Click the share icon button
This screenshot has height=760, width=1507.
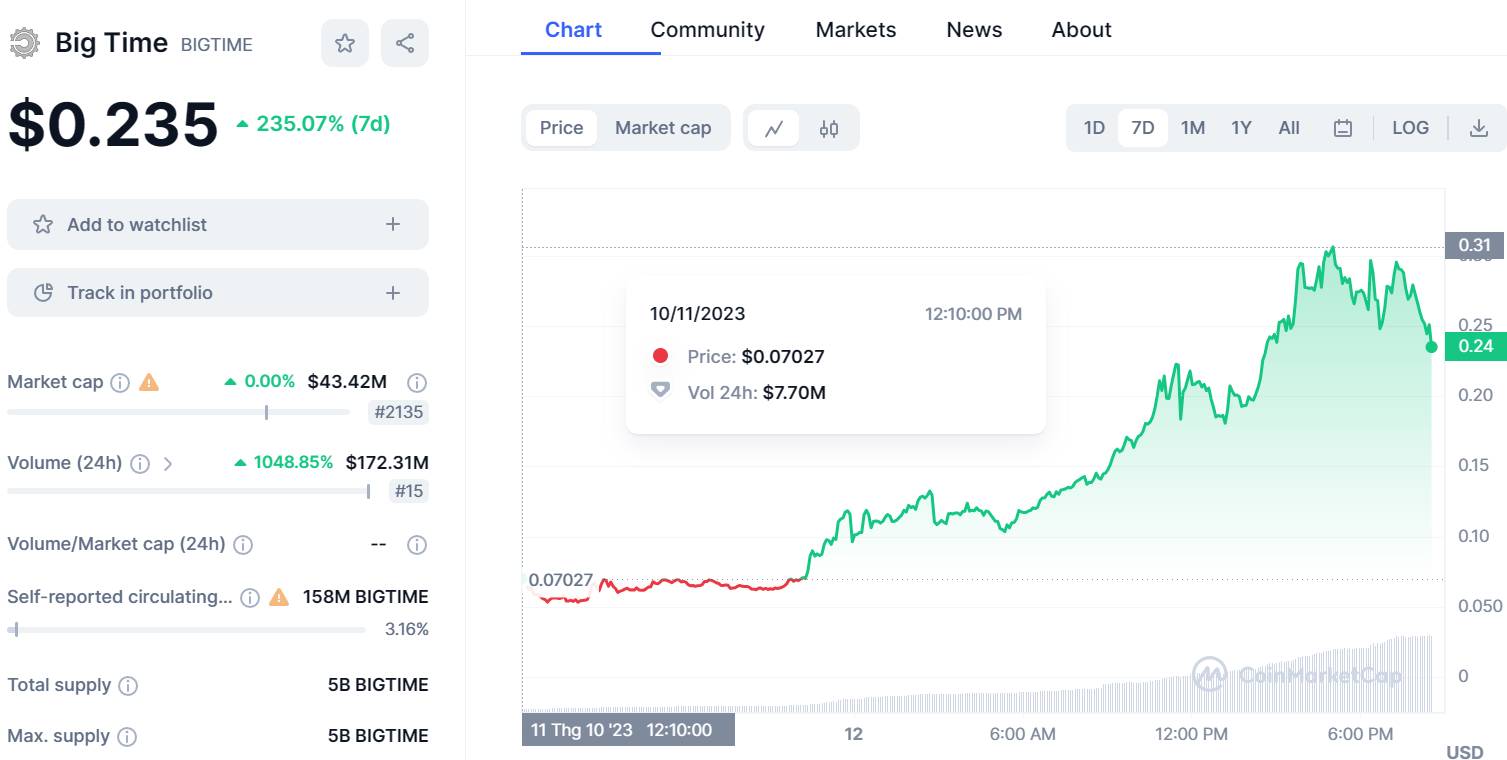pos(405,43)
